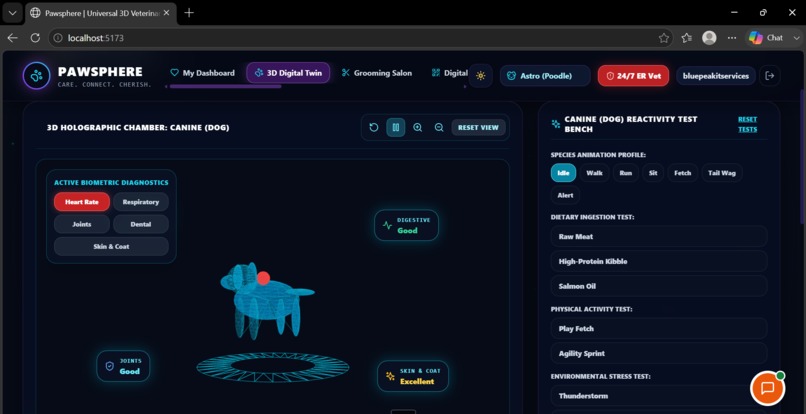Click the logout arrow icon

(770, 76)
